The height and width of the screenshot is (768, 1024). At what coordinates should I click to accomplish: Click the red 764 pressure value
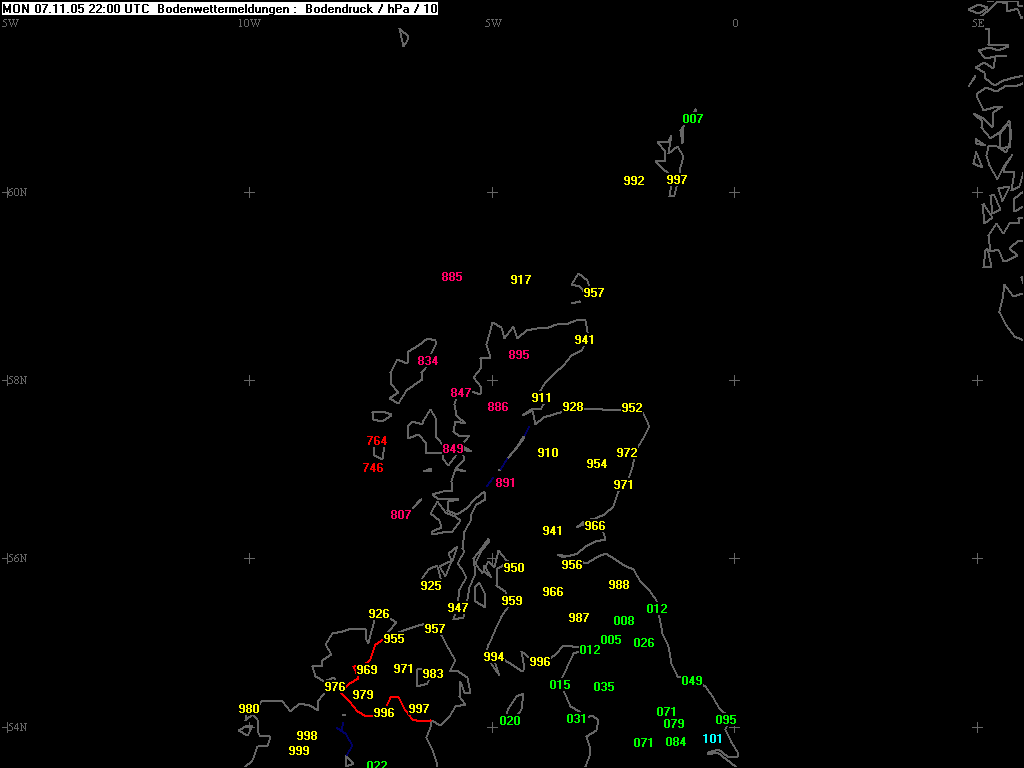point(376,441)
